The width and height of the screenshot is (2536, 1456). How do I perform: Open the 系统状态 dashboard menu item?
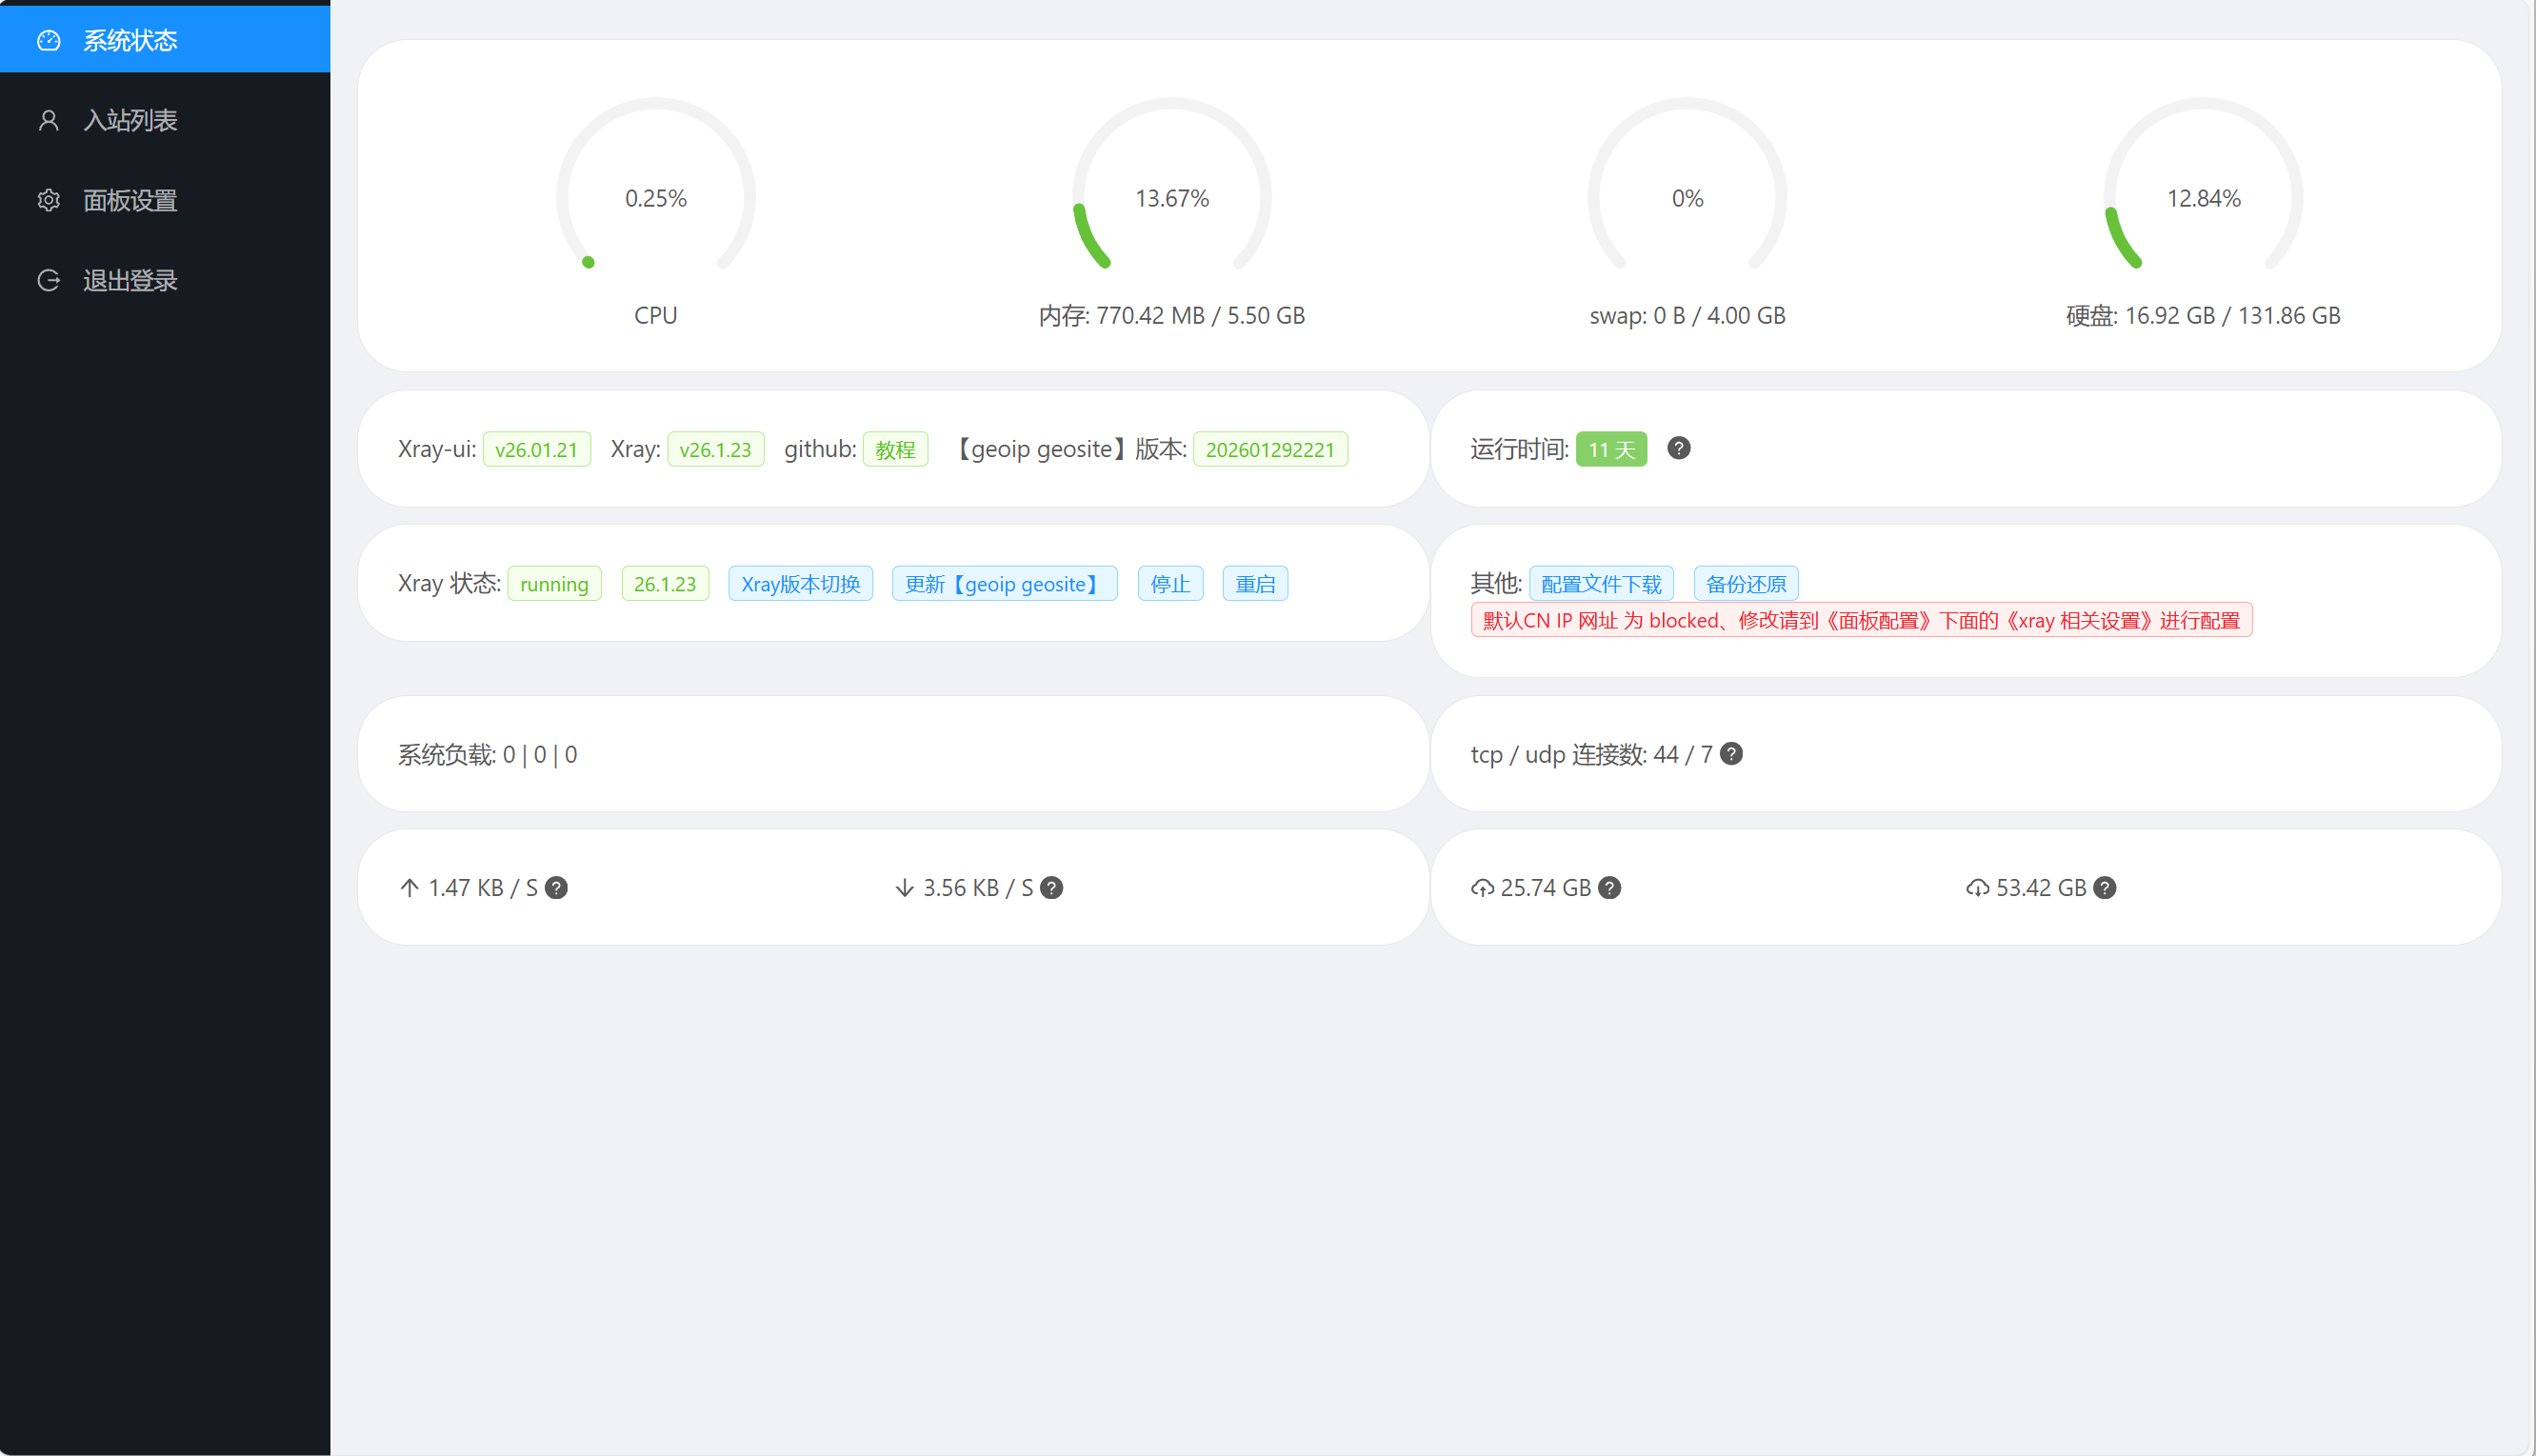coord(165,40)
